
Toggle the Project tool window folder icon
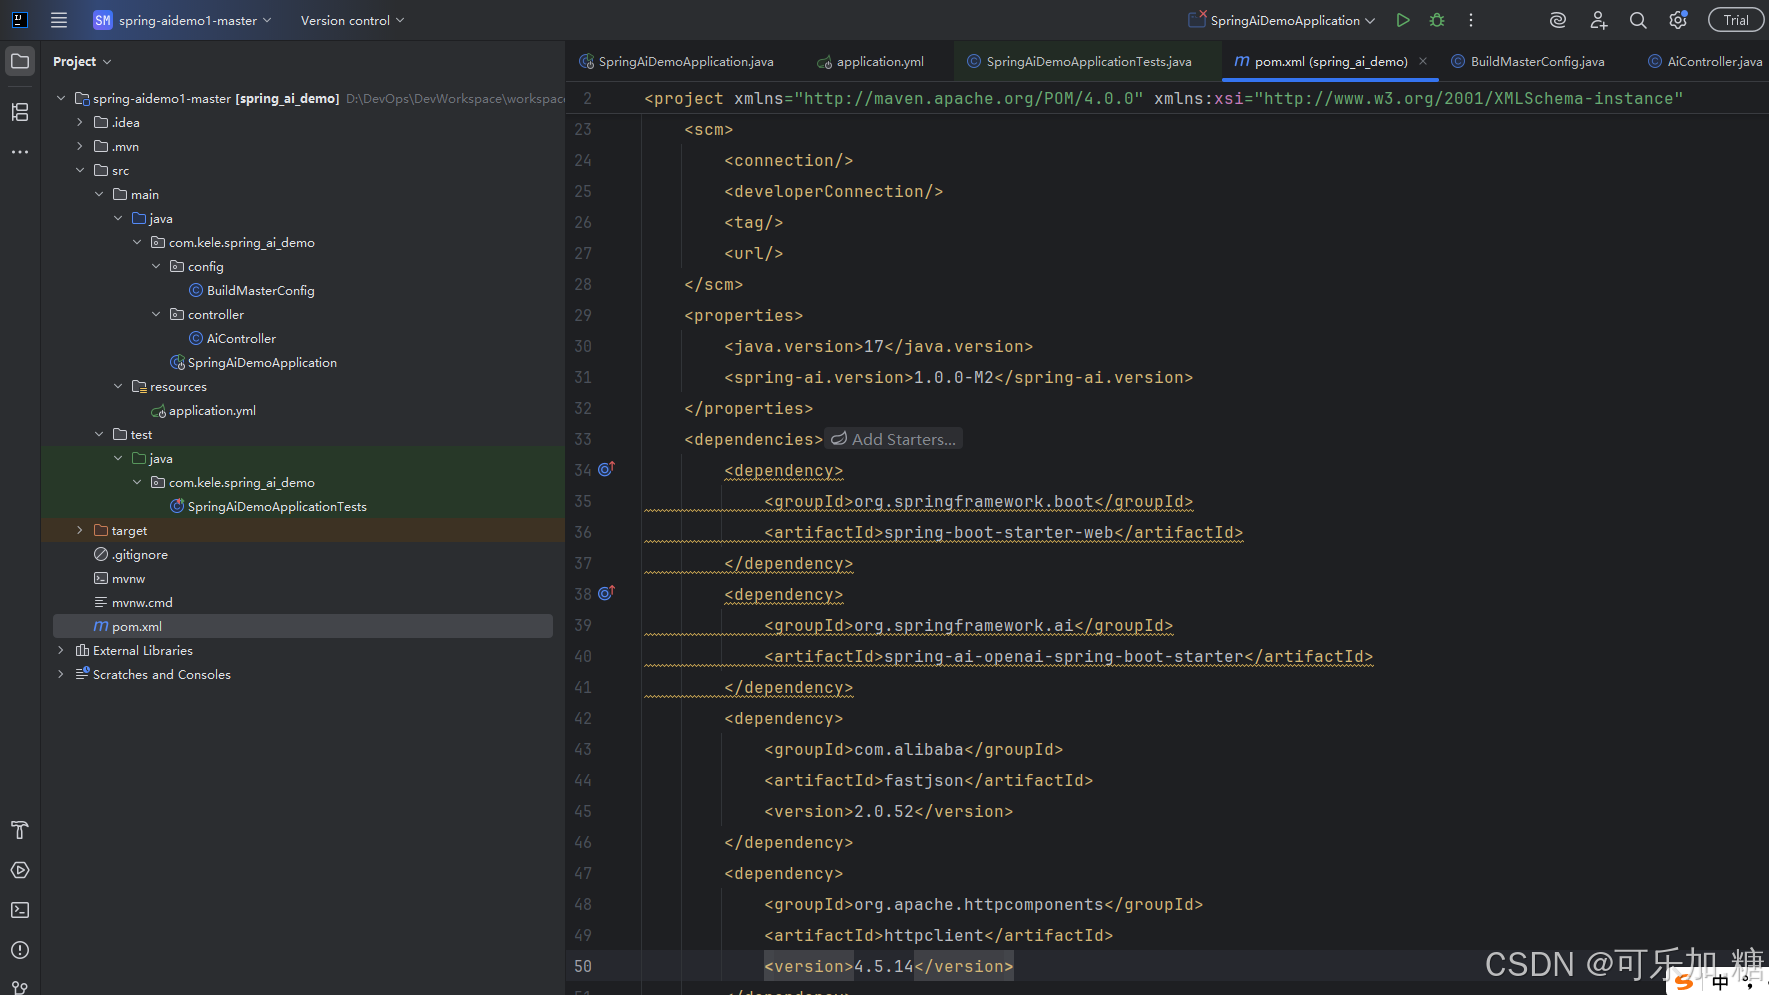point(20,61)
